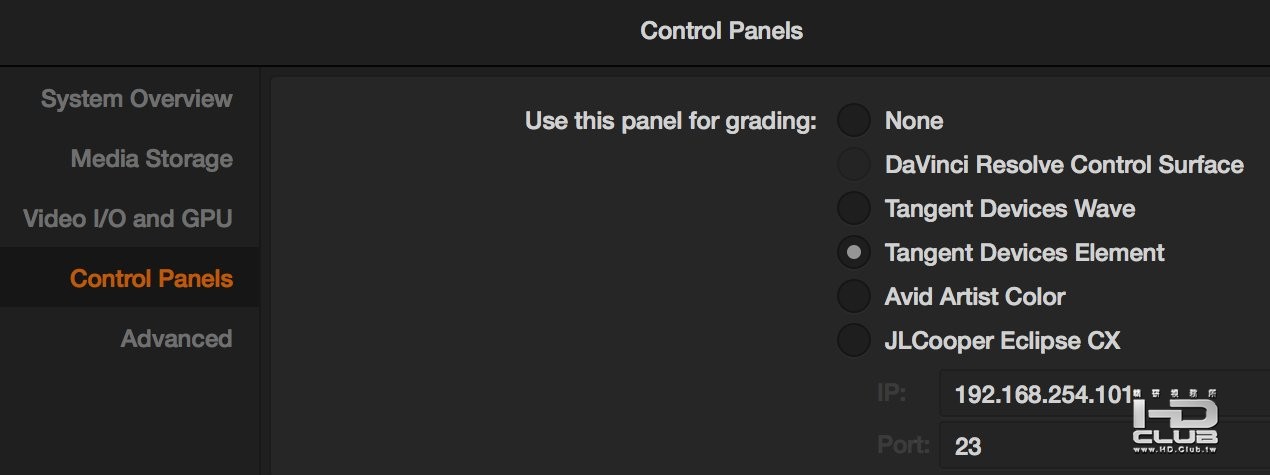The height and width of the screenshot is (475, 1270).
Task: Click the 'IP:' field label
Action: point(892,394)
